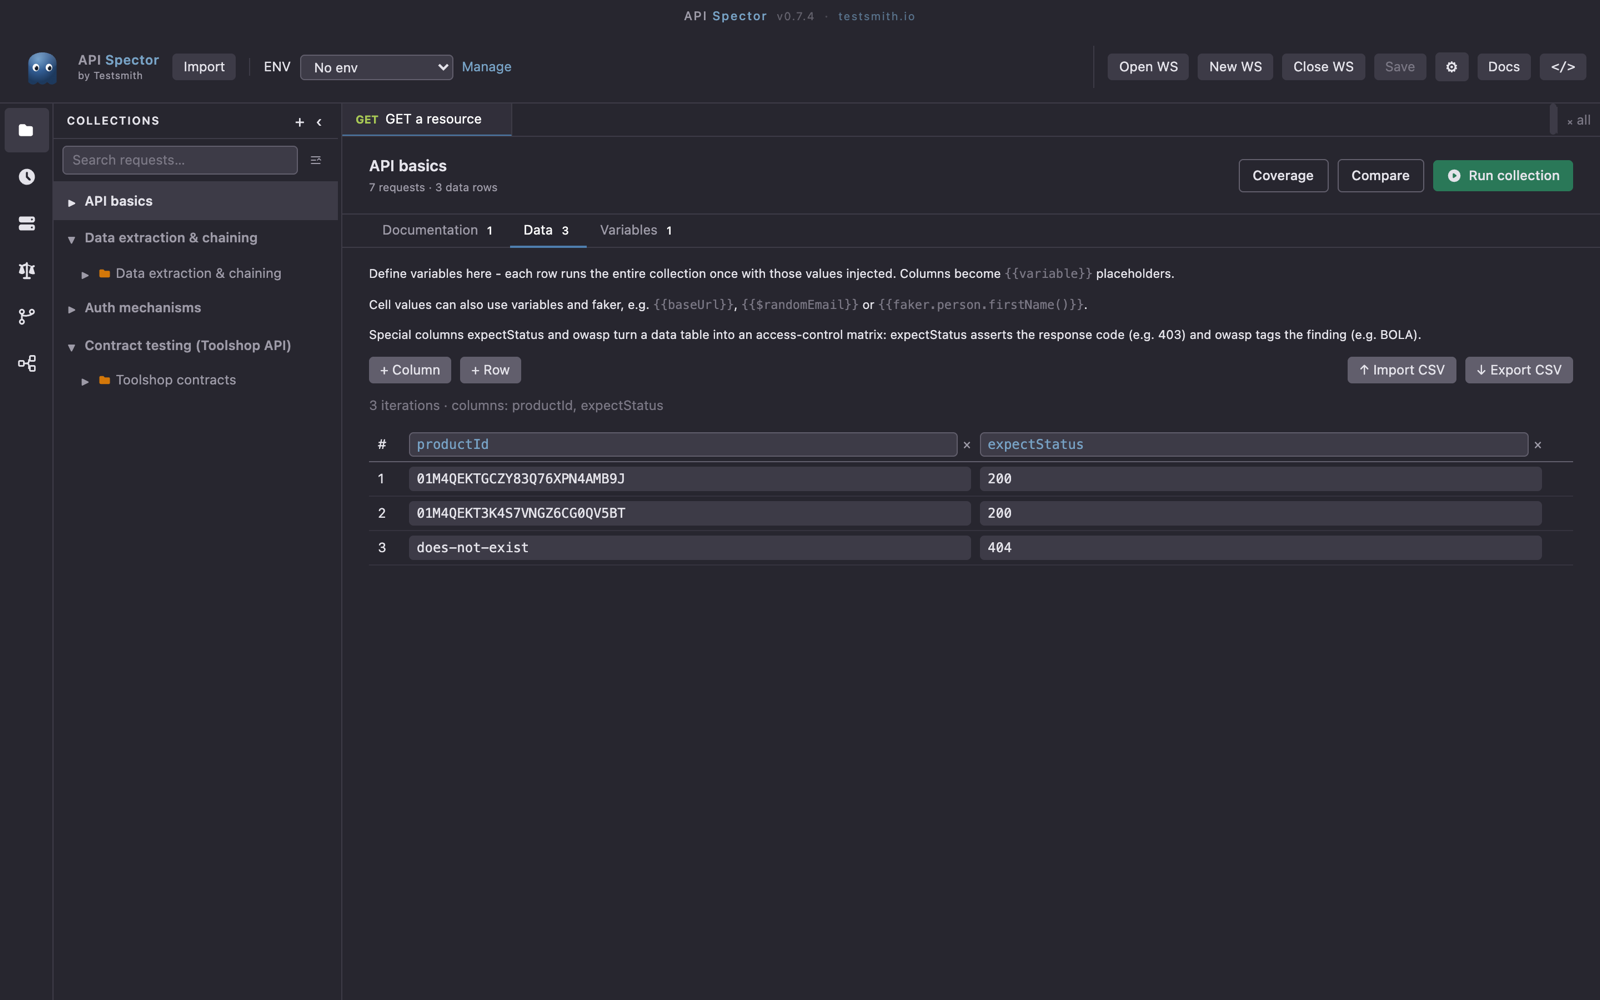The width and height of the screenshot is (1600, 1000).
Task: Remove the productId column
Action: tap(967, 445)
